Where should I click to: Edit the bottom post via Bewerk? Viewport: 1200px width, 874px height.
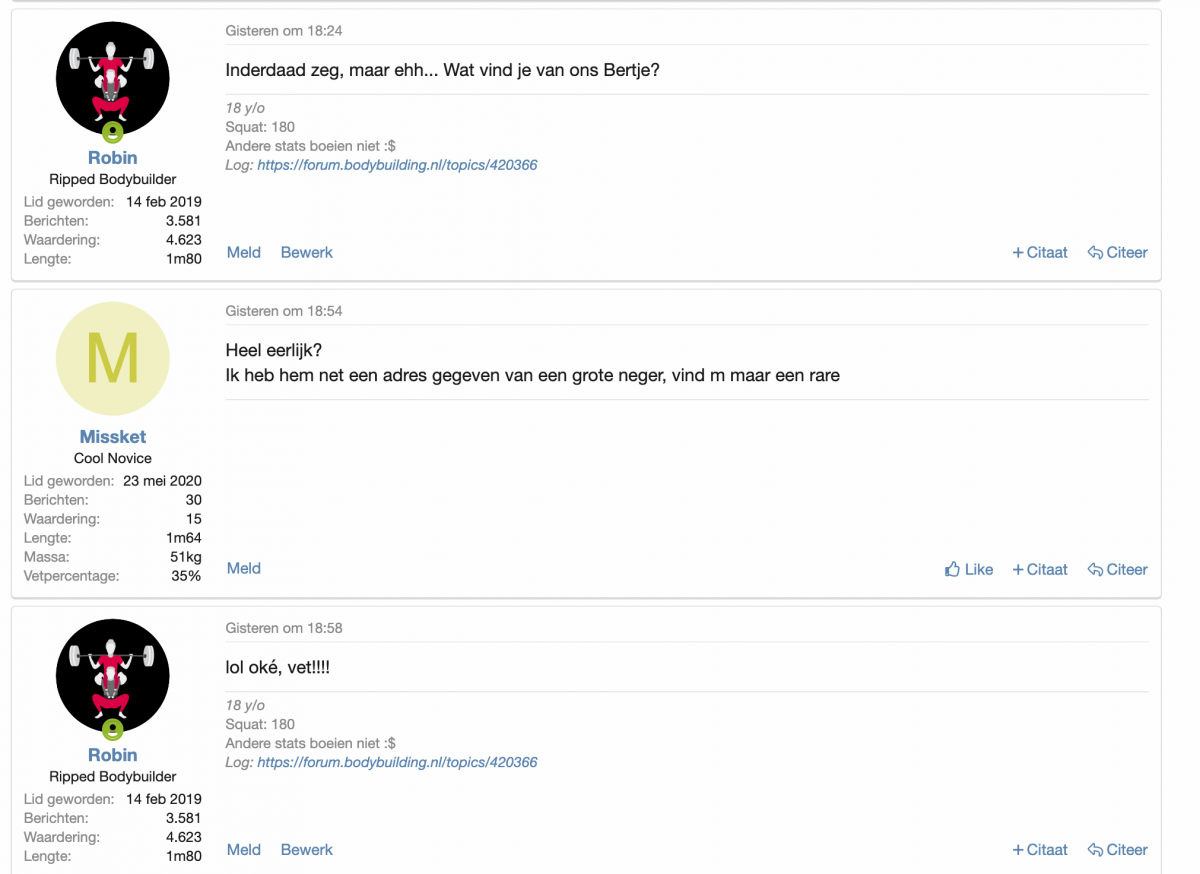(306, 849)
